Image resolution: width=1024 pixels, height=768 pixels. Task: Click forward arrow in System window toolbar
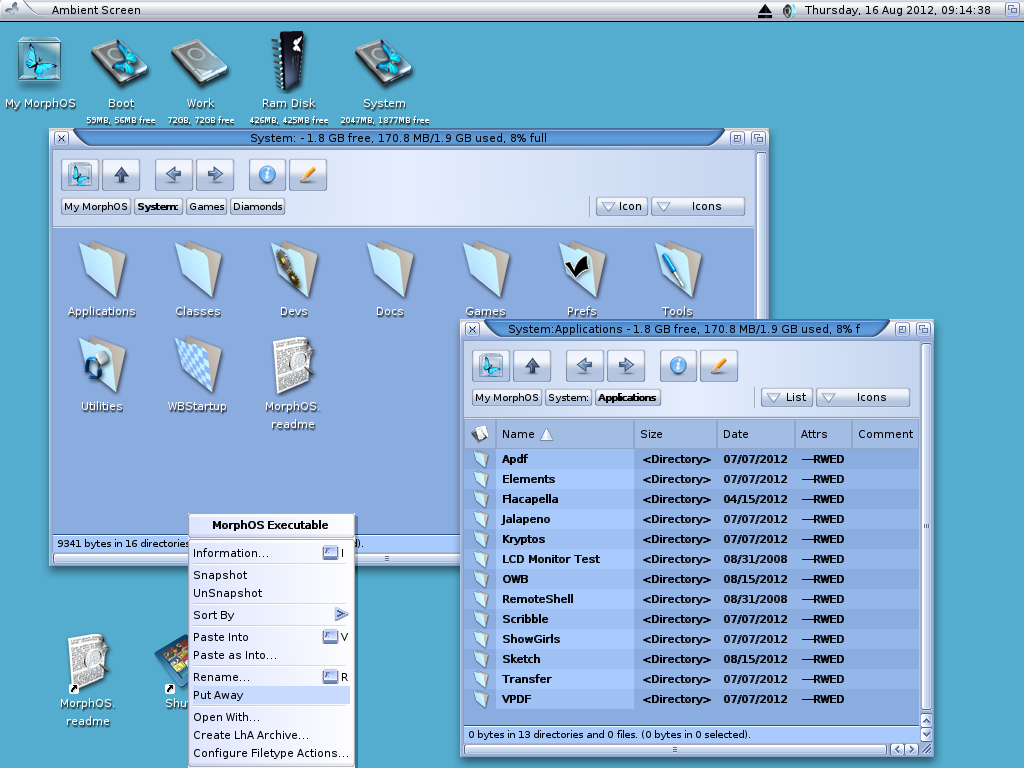[x=215, y=174]
